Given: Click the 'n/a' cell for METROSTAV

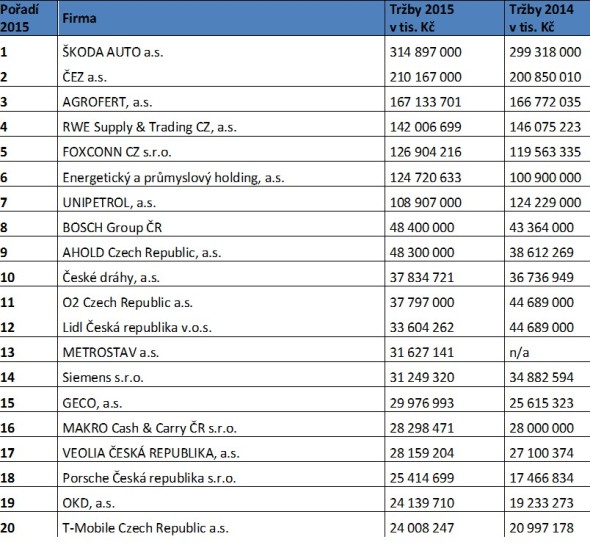Looking at the screenshot, I should pyautogui.click(x=519, y=353).
